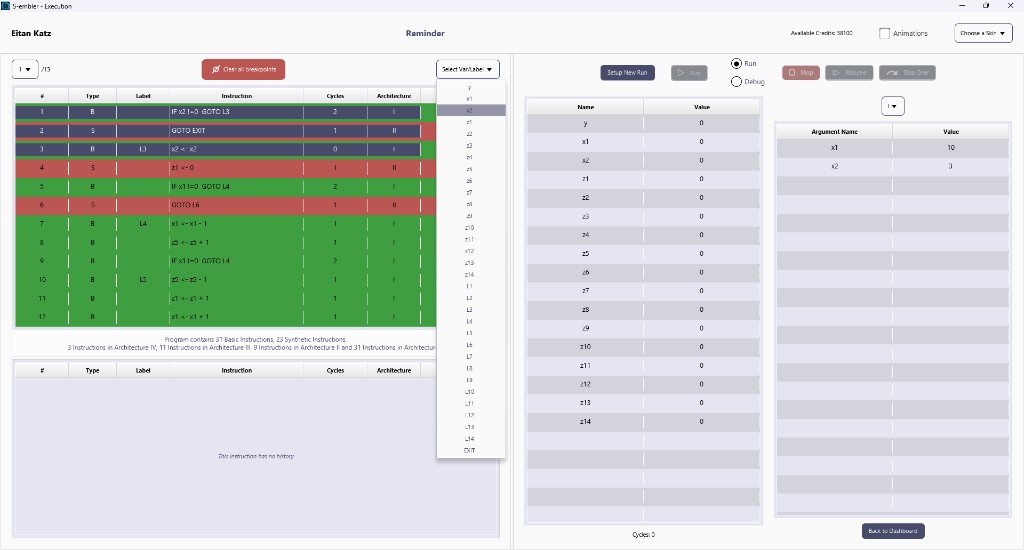Select variable row z12 in variables table
This screenshot has height=550, width=1024.
point(643,384)
